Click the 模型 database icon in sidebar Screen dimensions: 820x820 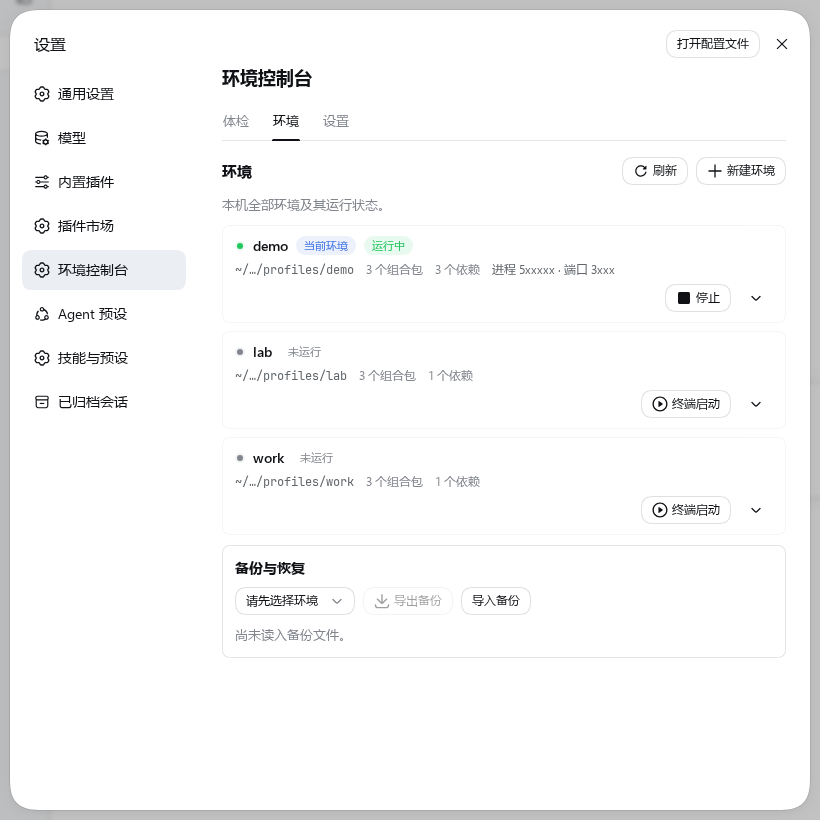coord(42,138)
